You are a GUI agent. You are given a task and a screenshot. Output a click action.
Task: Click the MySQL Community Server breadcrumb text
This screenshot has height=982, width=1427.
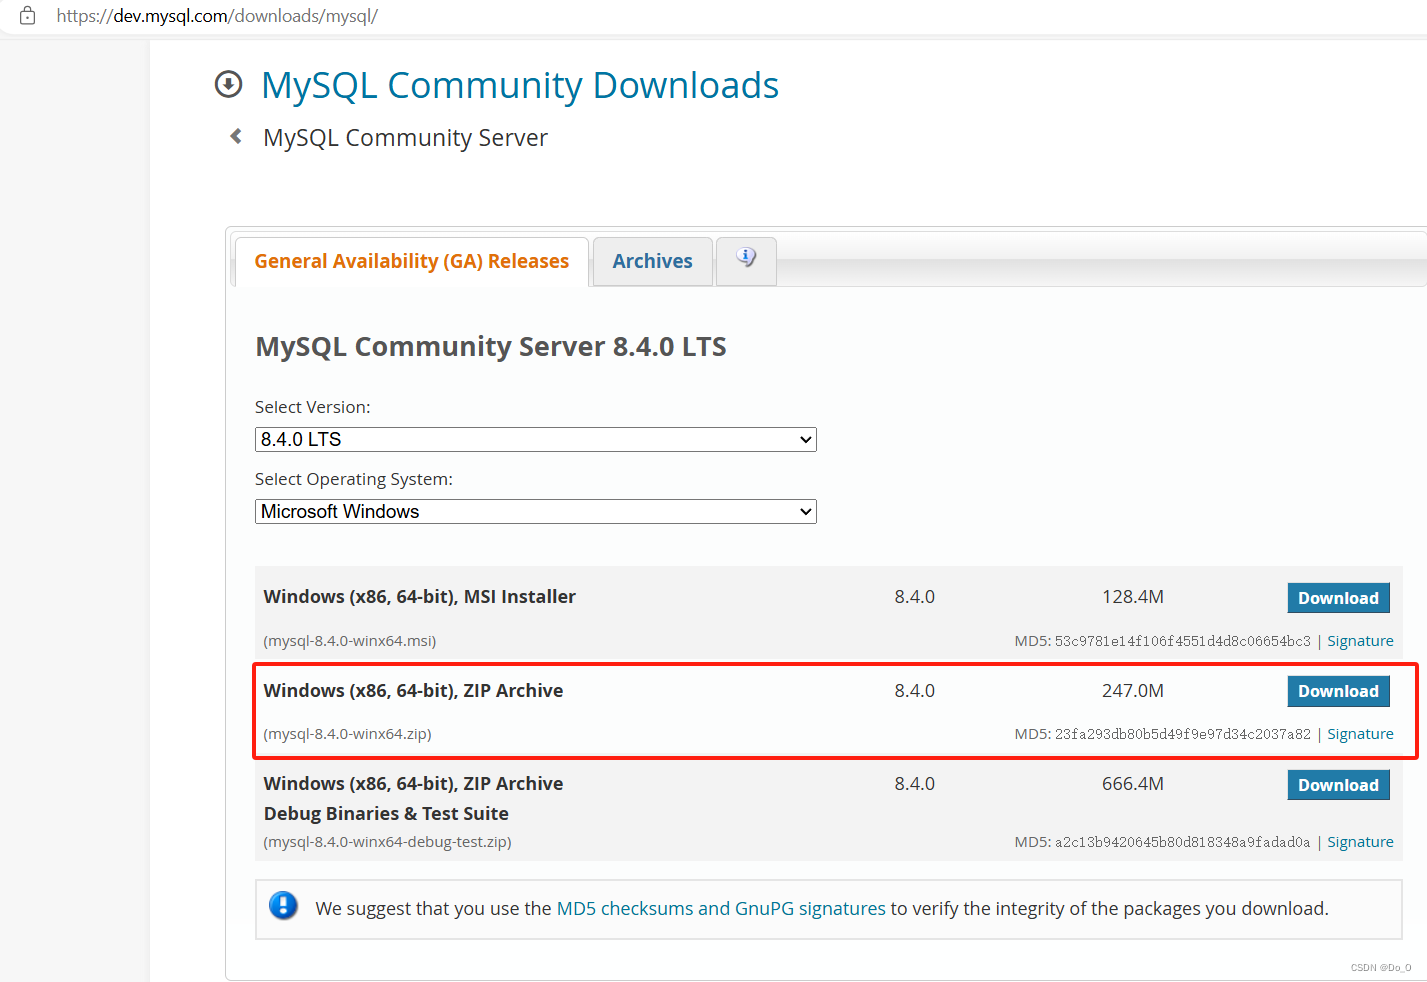pos(405,137)
